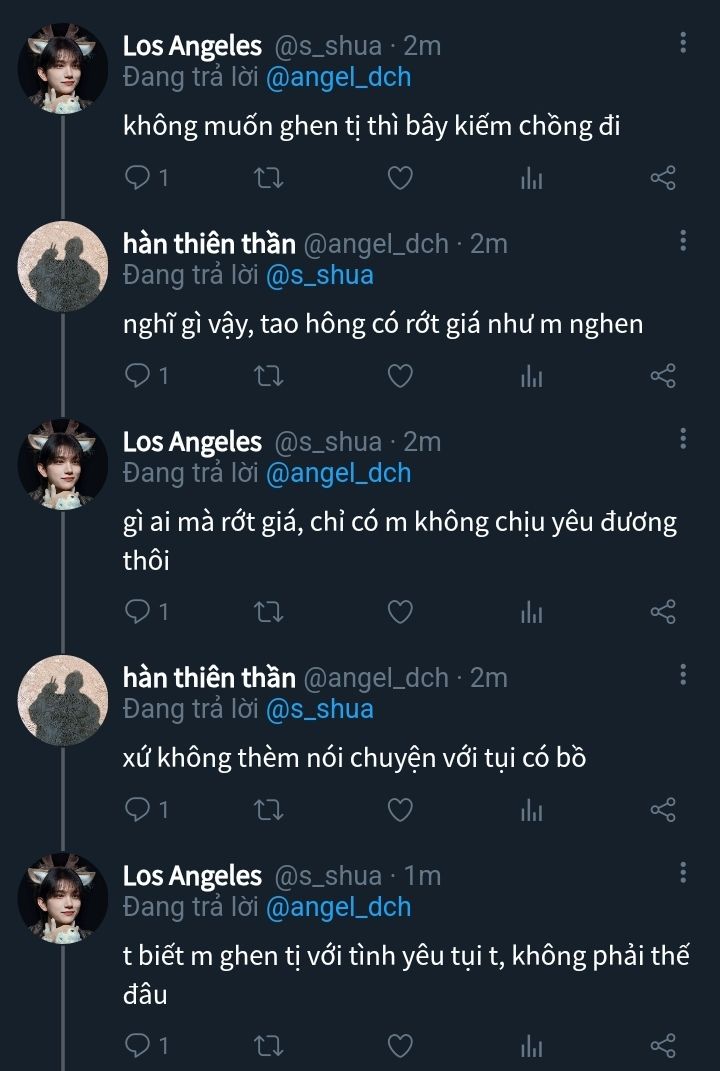
Task: Like the "gì ai mà rớt giá" tweet
Action: click(x=400, y=611)
